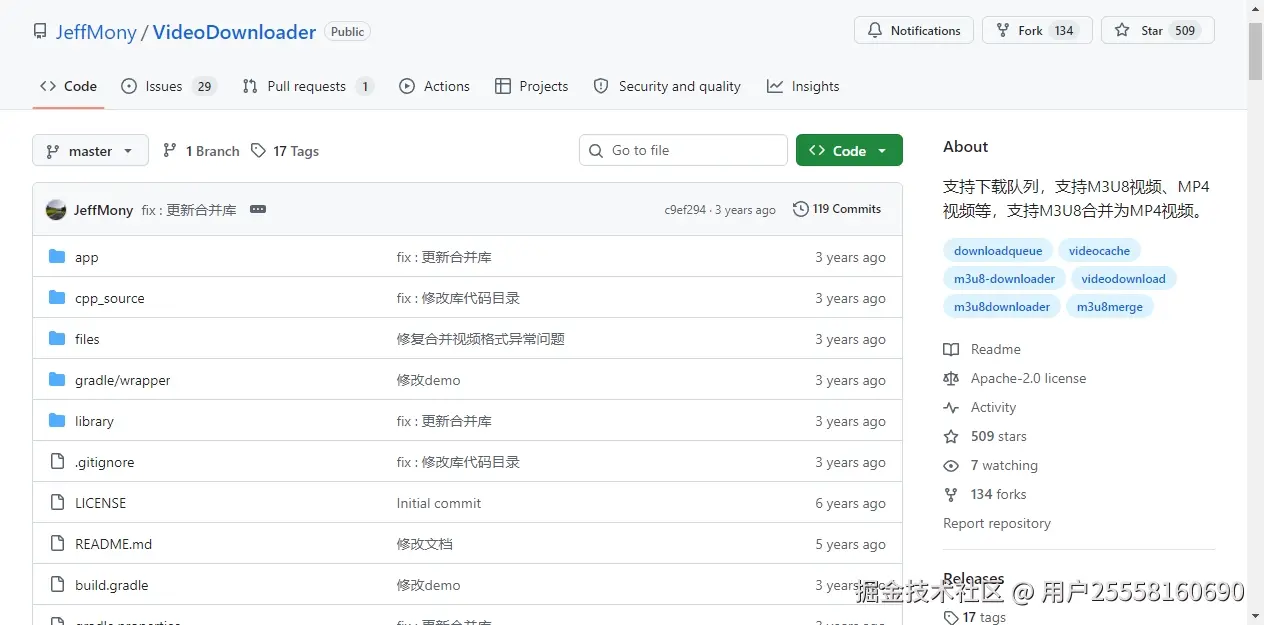This screenshot has height=625, width=1264.
Task: Switch to the Code tab
Action: (x=69, y=86)
